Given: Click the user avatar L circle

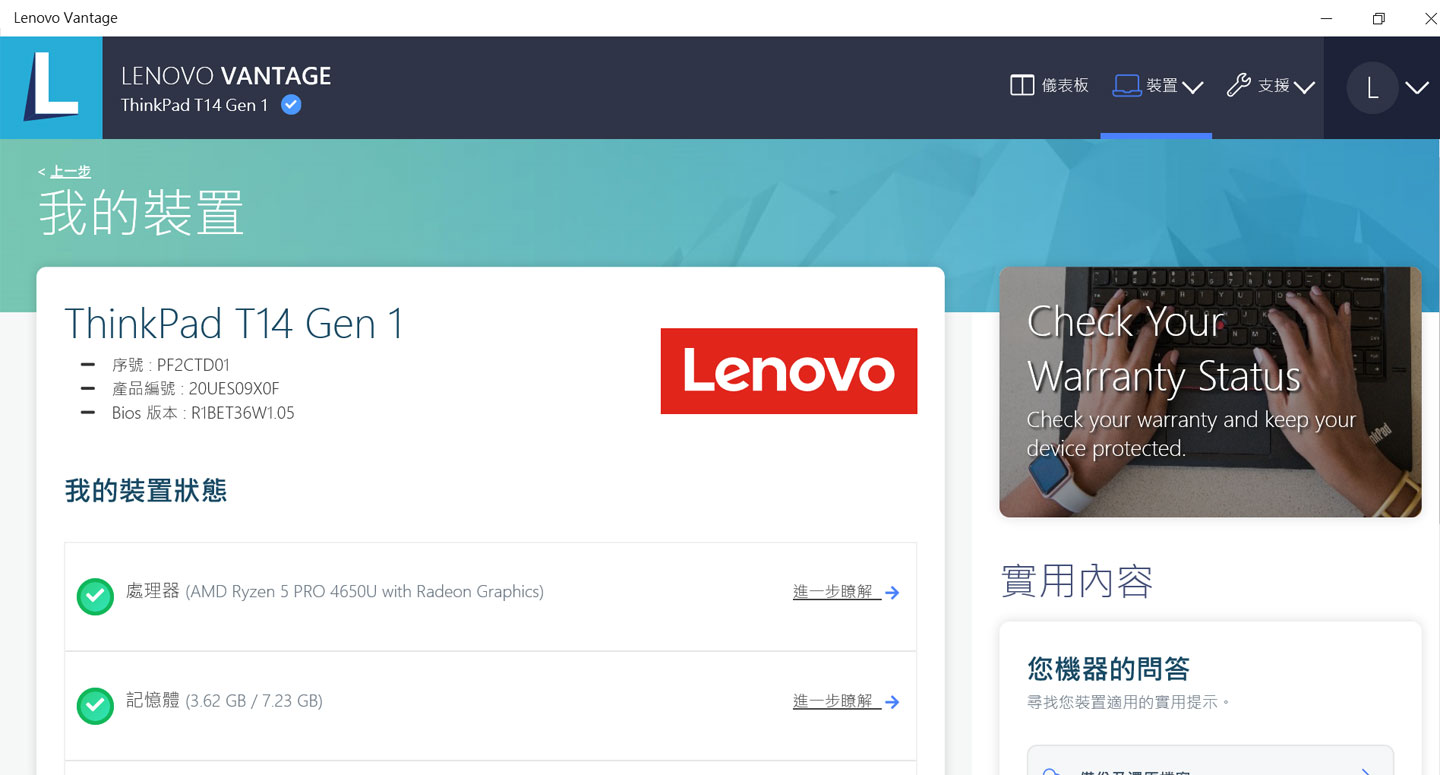Looking at the screenshot, I should 1372,88.
